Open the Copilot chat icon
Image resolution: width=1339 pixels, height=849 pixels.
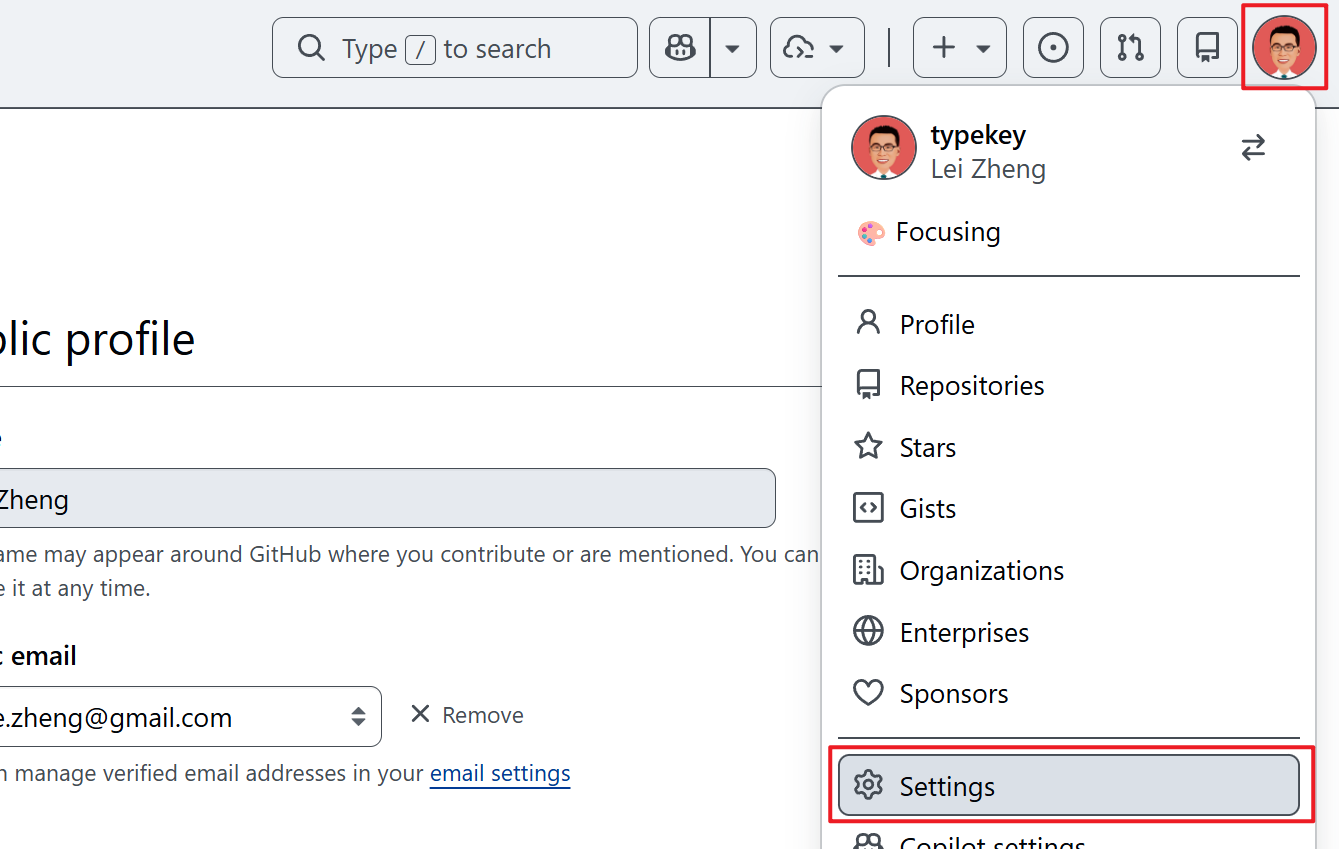tap(680, 47)
